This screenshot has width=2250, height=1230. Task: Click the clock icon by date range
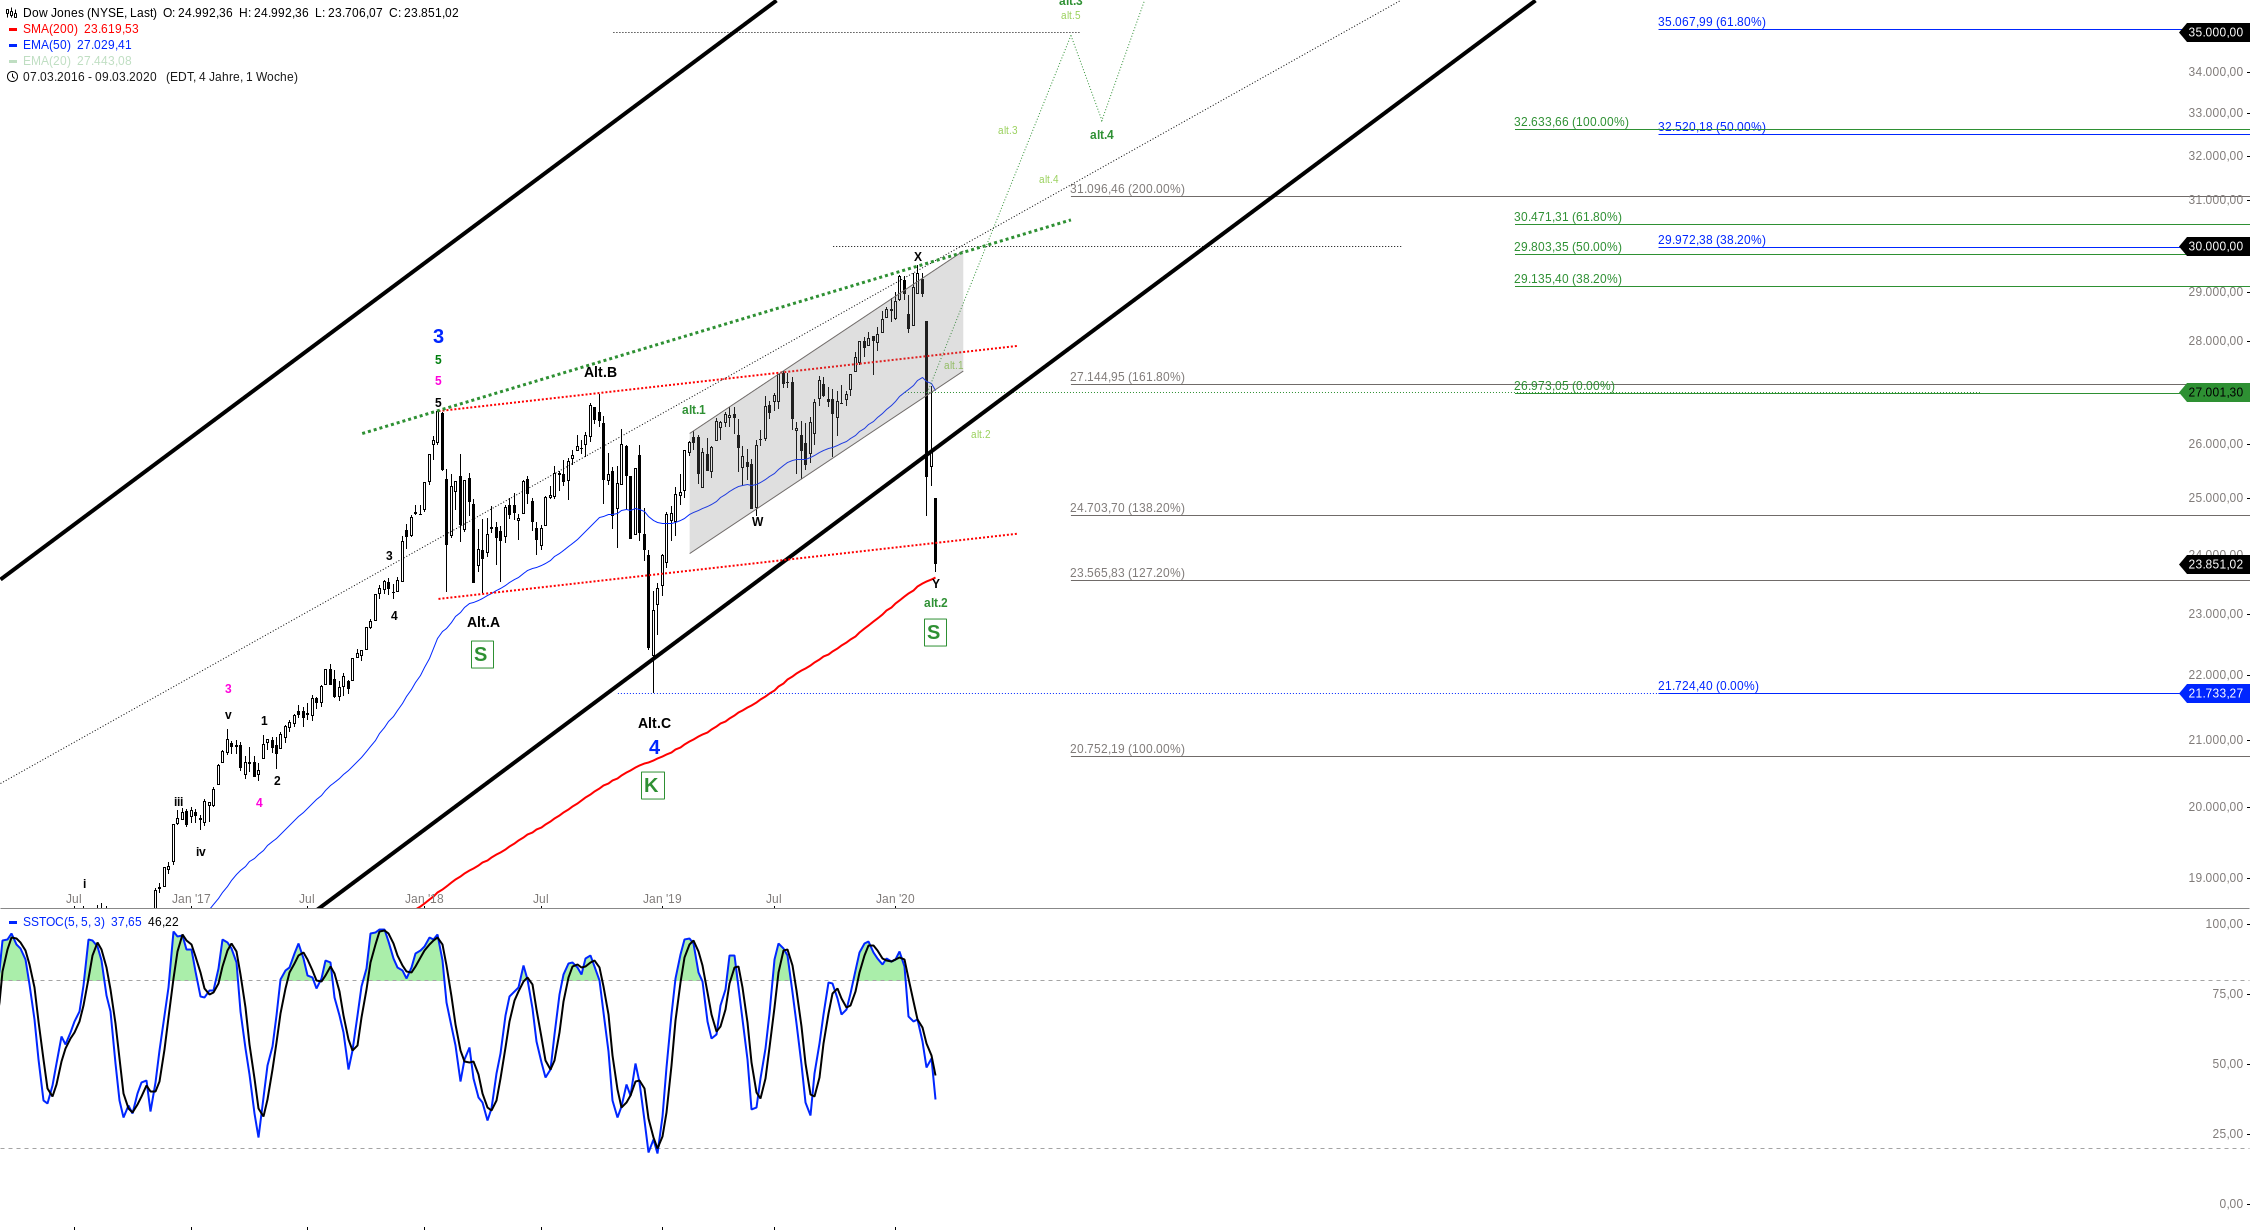tap(12, 77)
